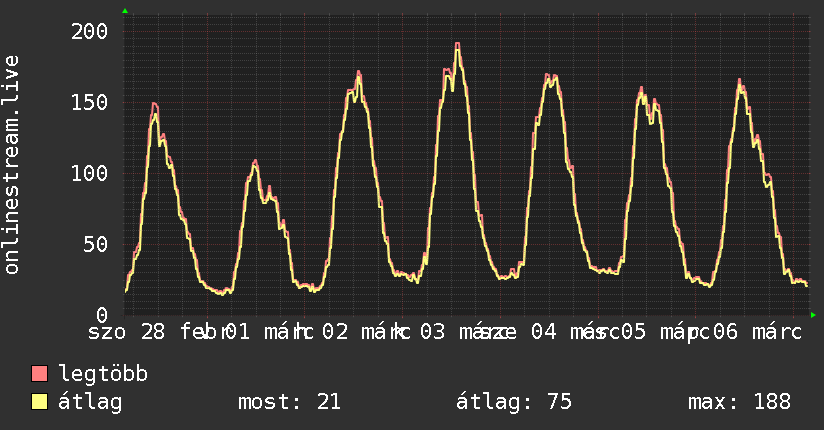Click the 100 y-axis label
Image resolution: width=824 pixels, height=430 pixels.
point(89,173)
